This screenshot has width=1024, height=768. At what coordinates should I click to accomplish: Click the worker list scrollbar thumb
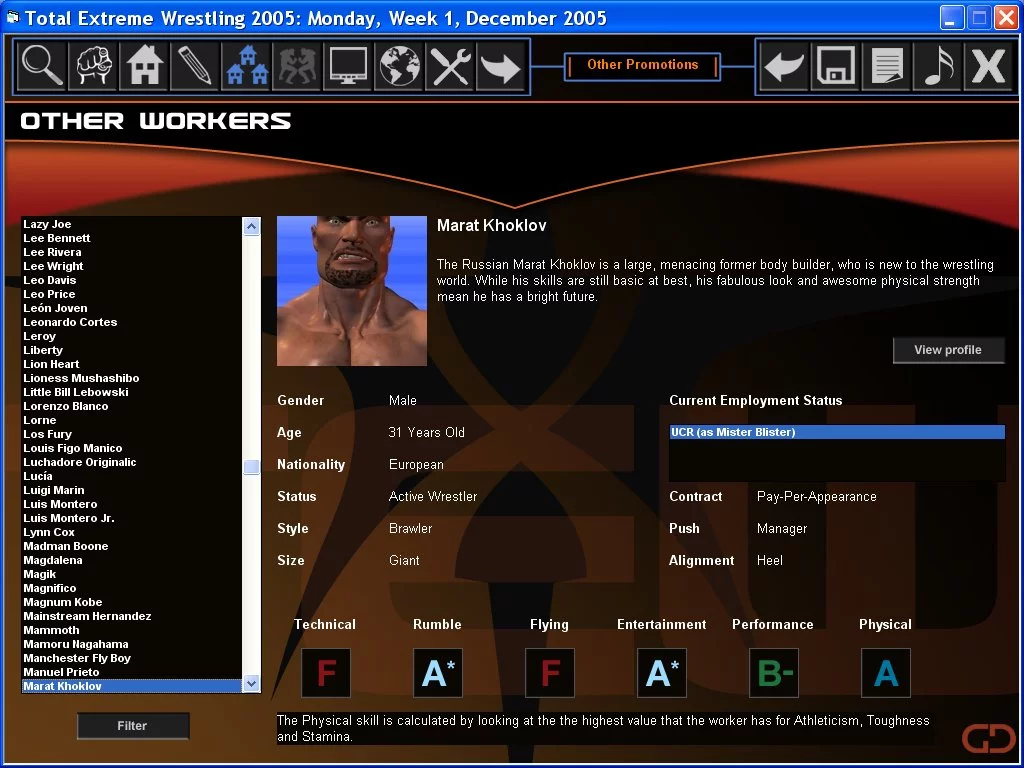pyautogui.click(x=251, y=467)
